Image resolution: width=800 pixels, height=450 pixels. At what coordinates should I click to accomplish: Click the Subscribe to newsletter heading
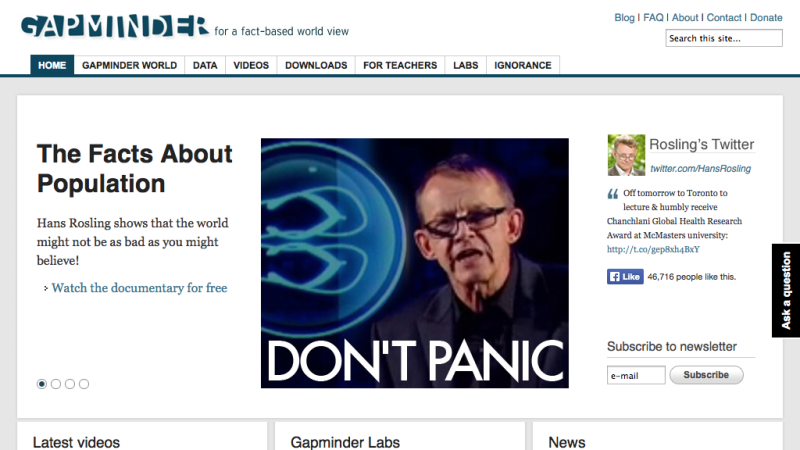[671, 346]
